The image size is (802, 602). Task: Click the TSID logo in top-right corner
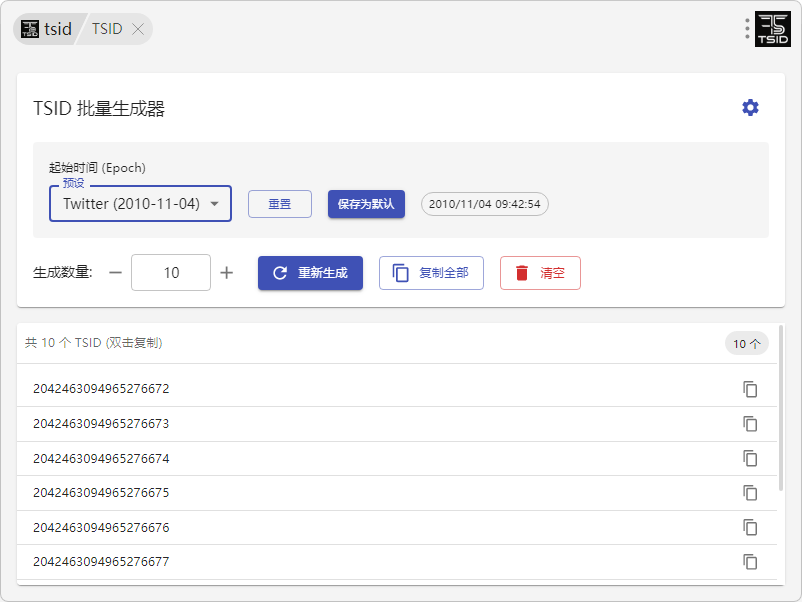pos(772,29)
